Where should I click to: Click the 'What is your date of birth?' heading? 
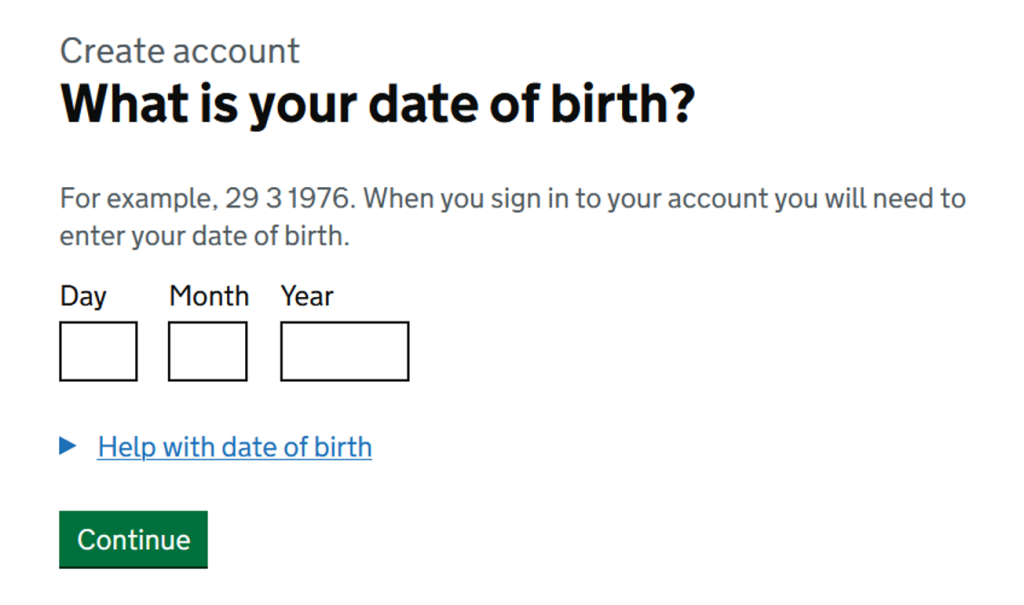click(377, 103)
